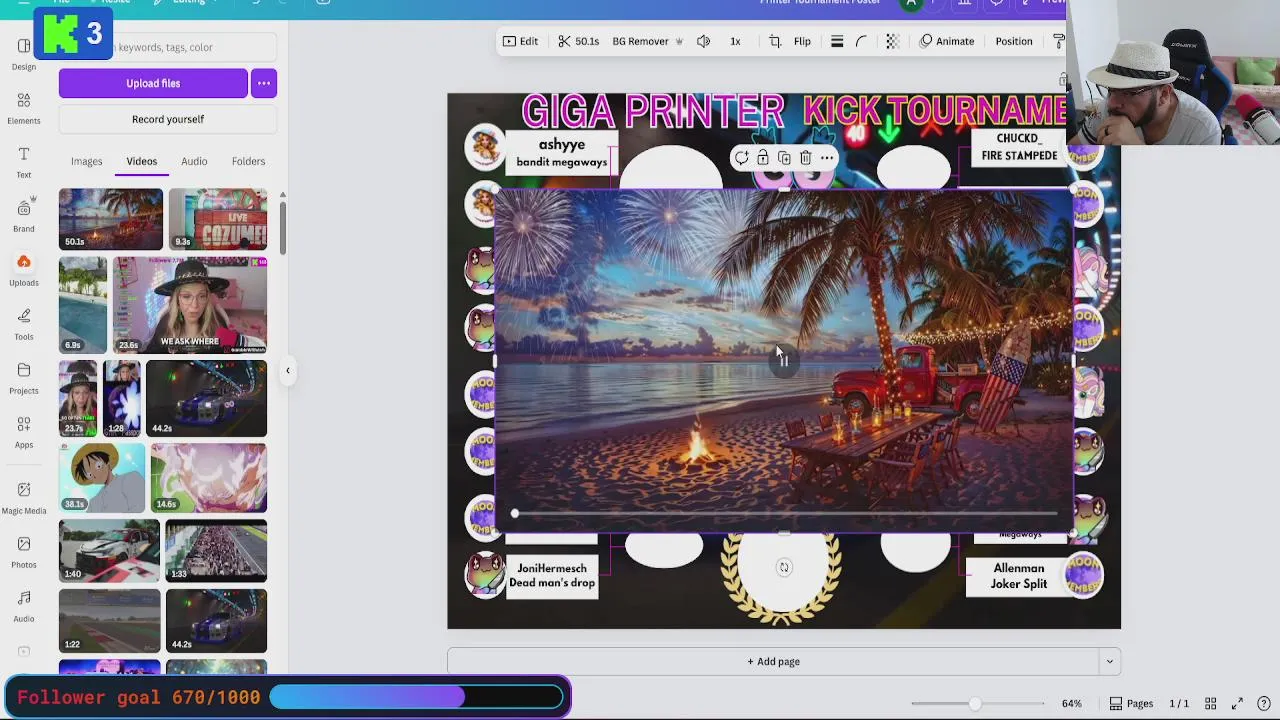Open the Brand panel
The width and height of the screenshot is (1280, 720).
[x=24, y=217]
